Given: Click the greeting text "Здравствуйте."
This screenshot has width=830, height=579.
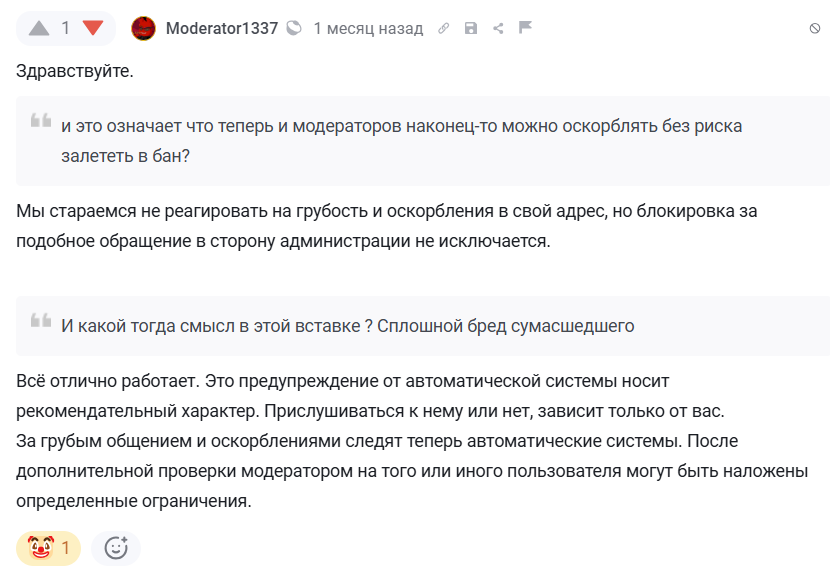Looking at the screenshot, I should 75,72.
